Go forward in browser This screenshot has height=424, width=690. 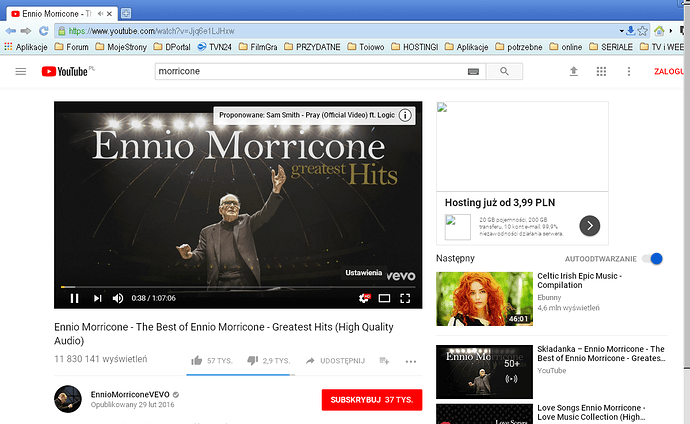[x=26, y=31]
